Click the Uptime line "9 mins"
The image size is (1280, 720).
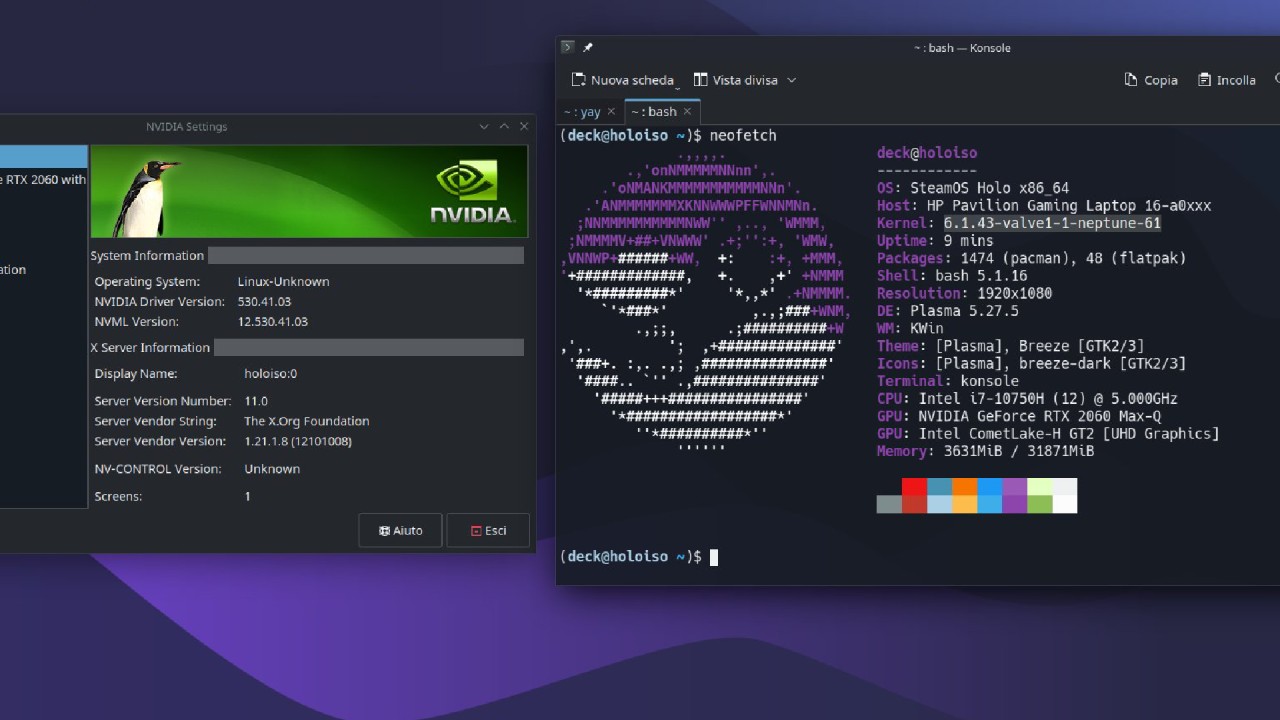[935, 241]
